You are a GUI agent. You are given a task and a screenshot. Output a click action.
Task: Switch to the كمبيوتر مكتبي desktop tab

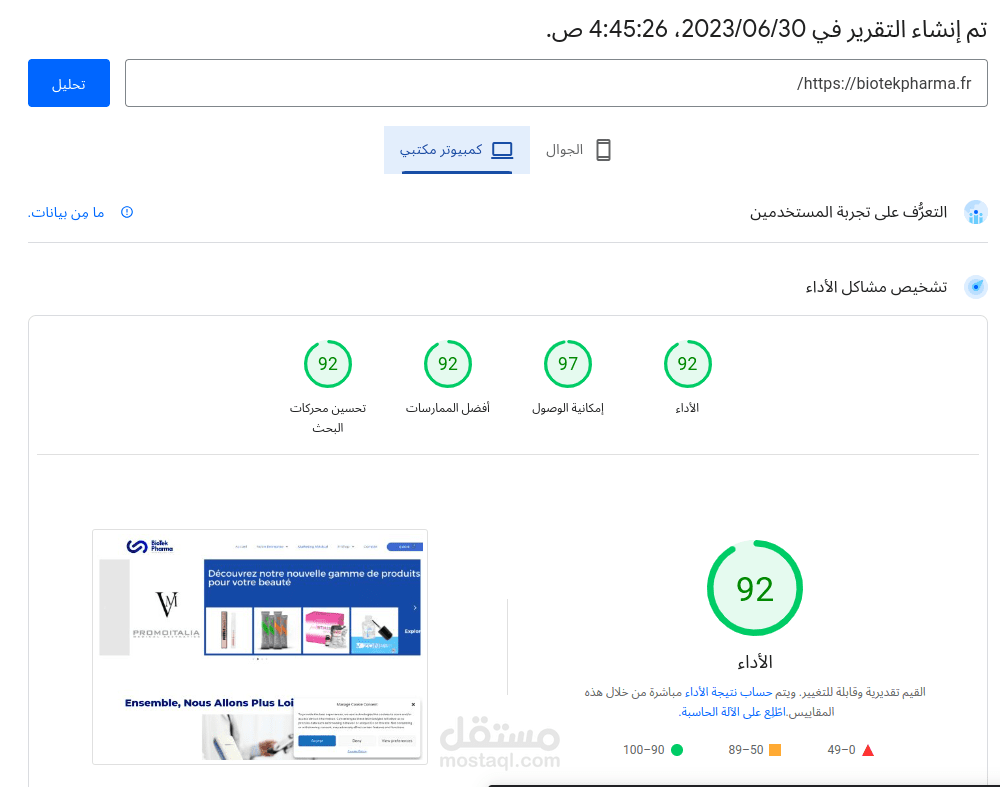[457, 150]
